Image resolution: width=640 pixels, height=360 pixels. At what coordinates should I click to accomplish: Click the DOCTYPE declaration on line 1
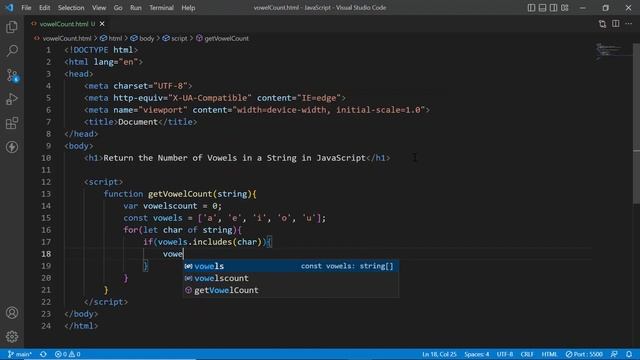pyautogui.click(x=101, y=50)
